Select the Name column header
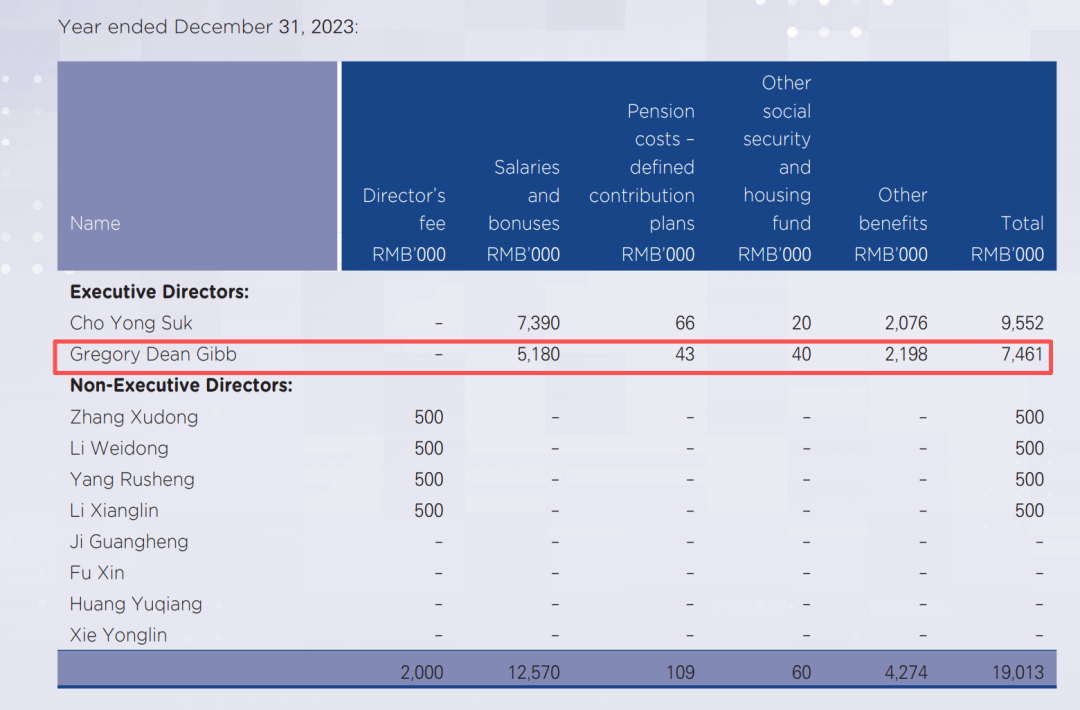The height and width of the screenshot is (710, 1080). 95,224
